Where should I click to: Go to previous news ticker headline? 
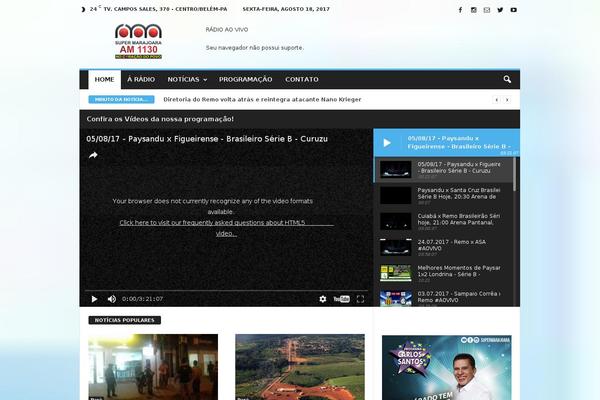click(x=497, y=100)
